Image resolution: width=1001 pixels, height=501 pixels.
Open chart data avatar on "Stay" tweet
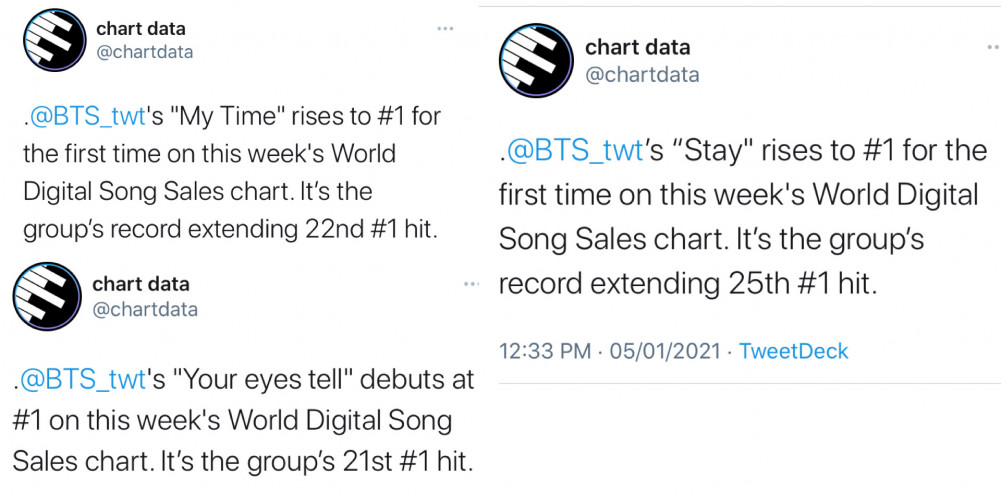pyautogui.click(x=536, y=61)
